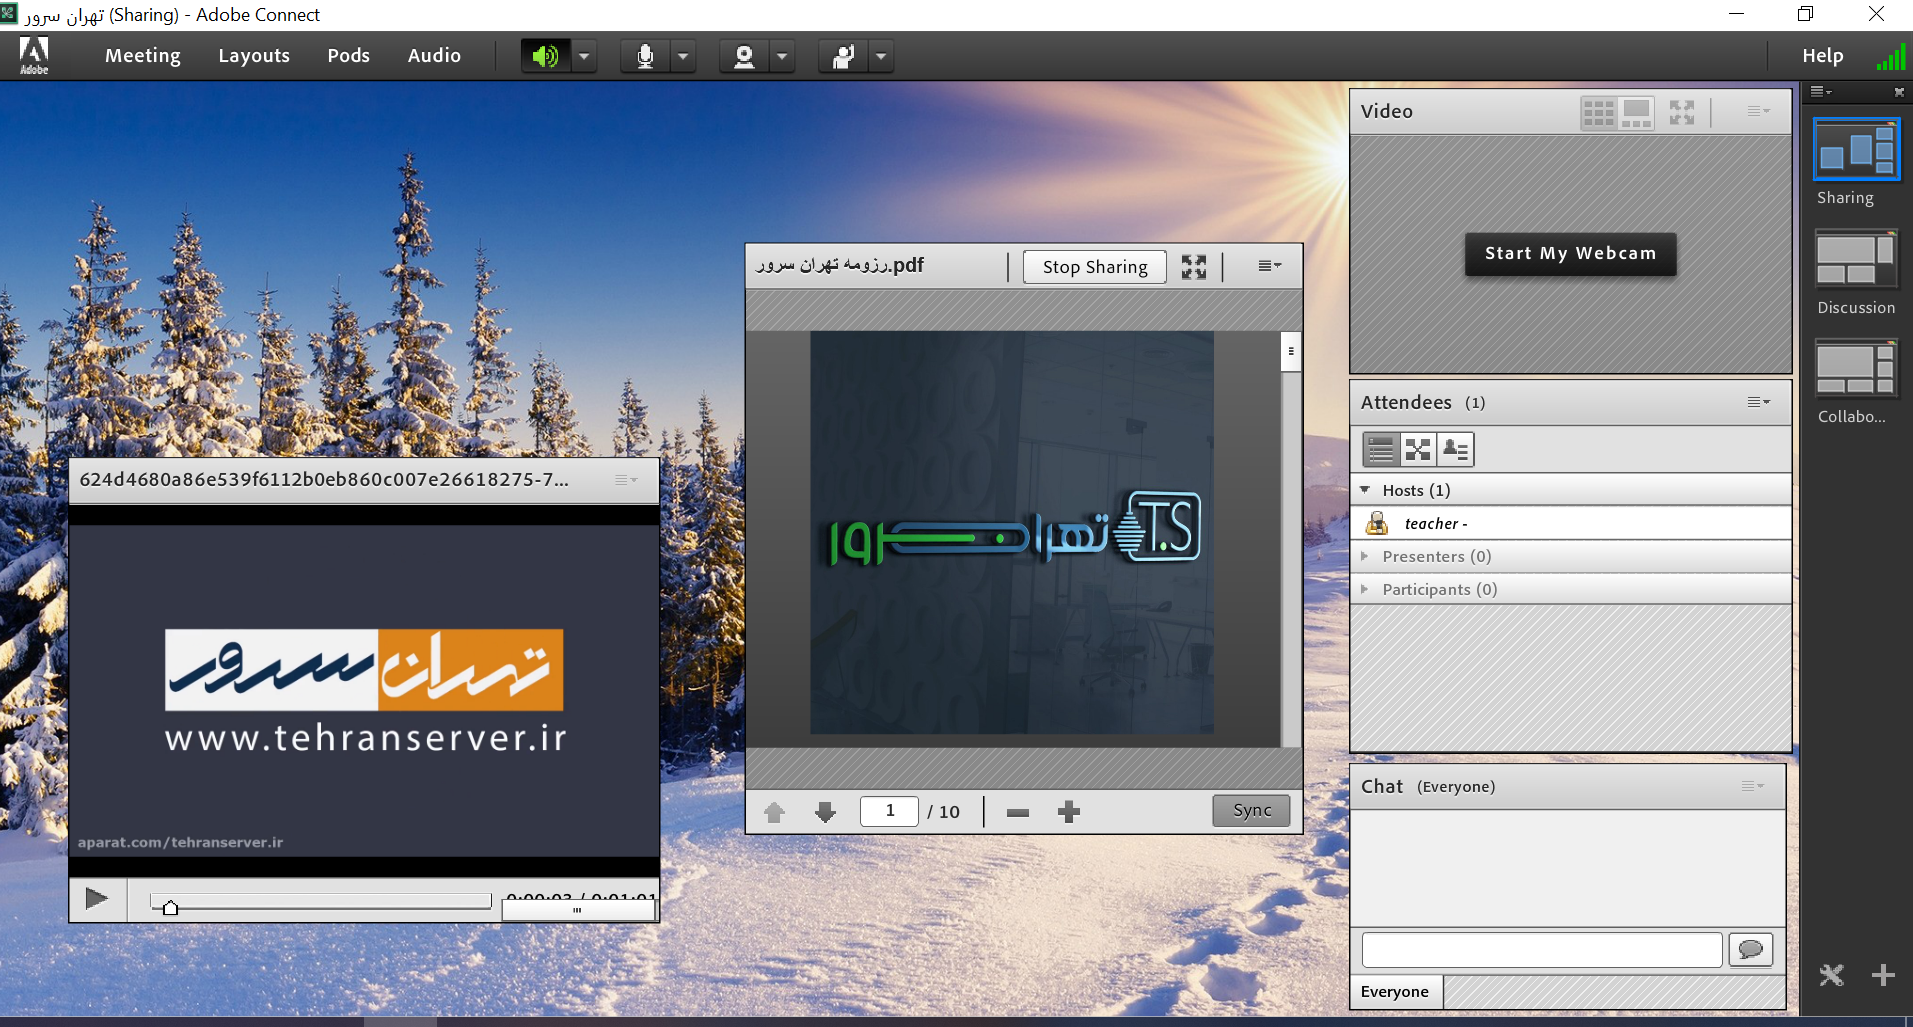Add new layout with plus icon
This screenshot has height=1027, width=1913.
pyautogui.click(x=1883, y=975)
